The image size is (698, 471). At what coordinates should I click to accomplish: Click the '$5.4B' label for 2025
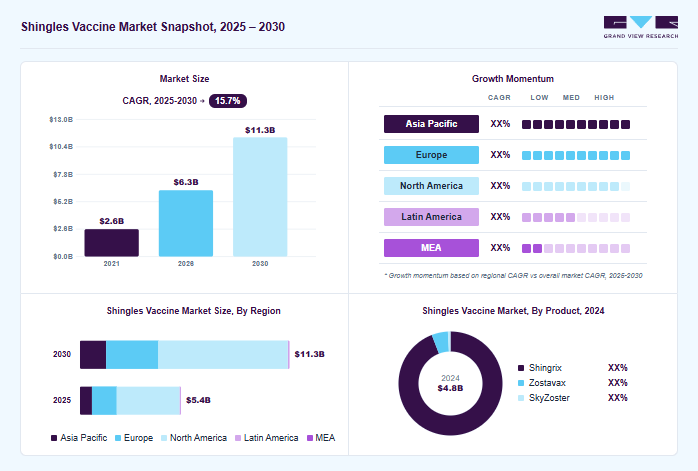[x=198, y=400]
